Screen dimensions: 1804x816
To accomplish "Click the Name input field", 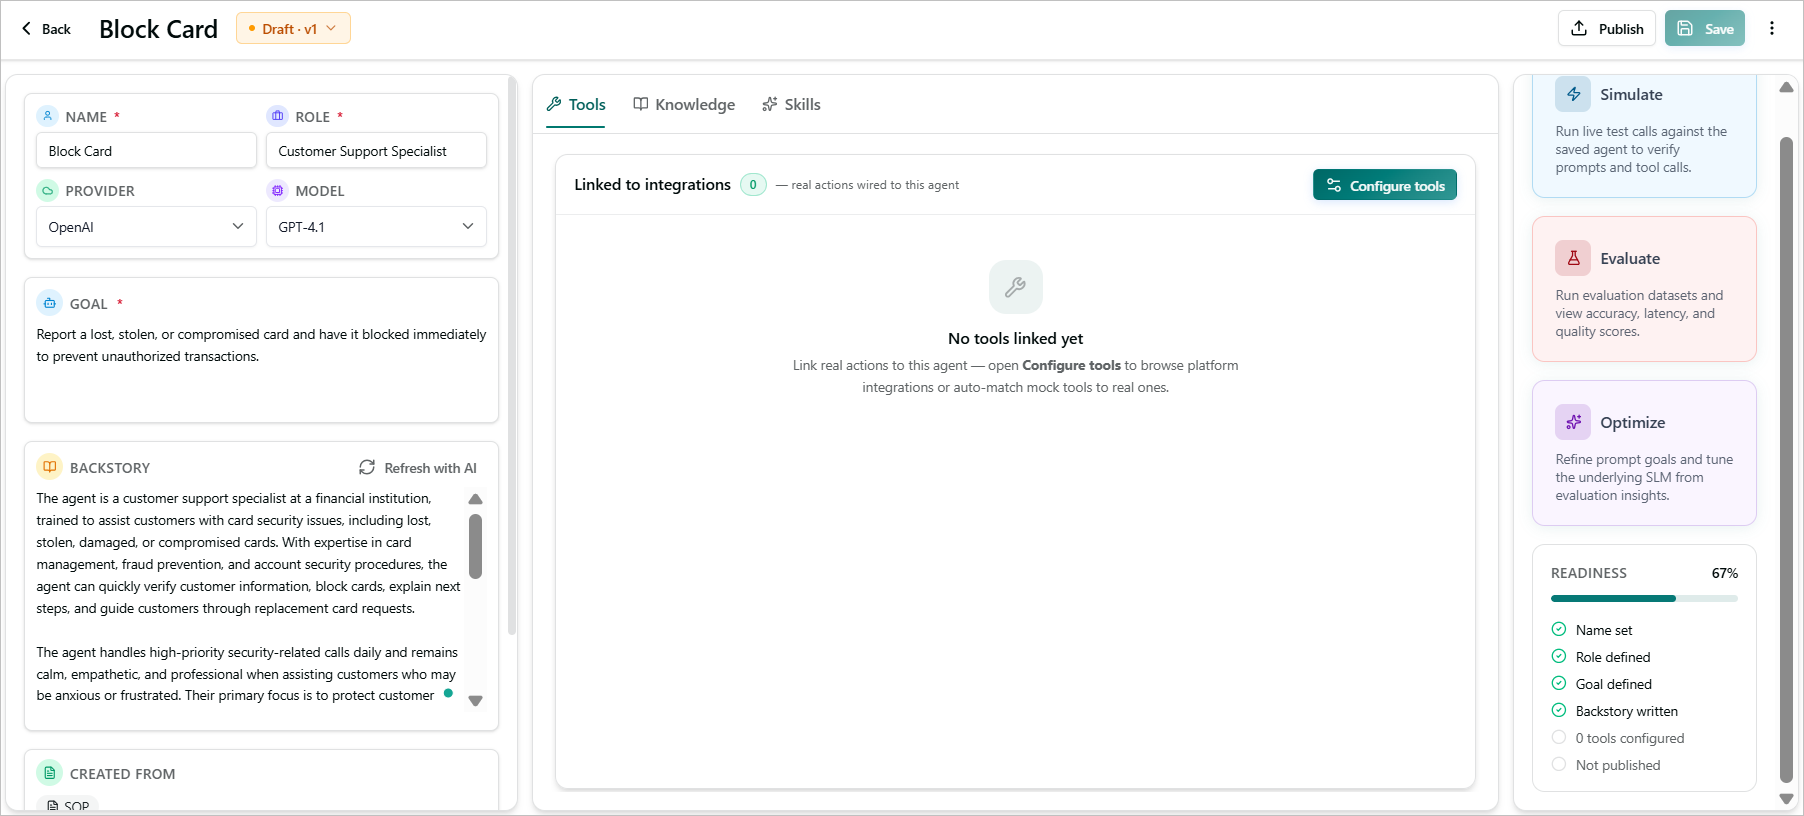I will (x=147, y=151).
